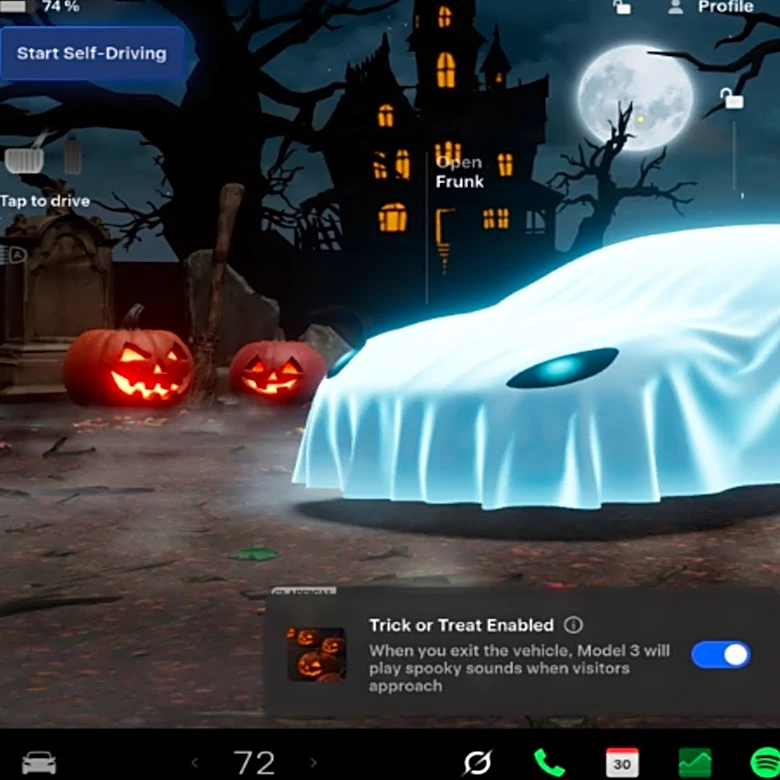This screenshot has width=780, height=780.
Task: Open the Calendar app icon
Action: pyautogui.click(x=622, y=762)
